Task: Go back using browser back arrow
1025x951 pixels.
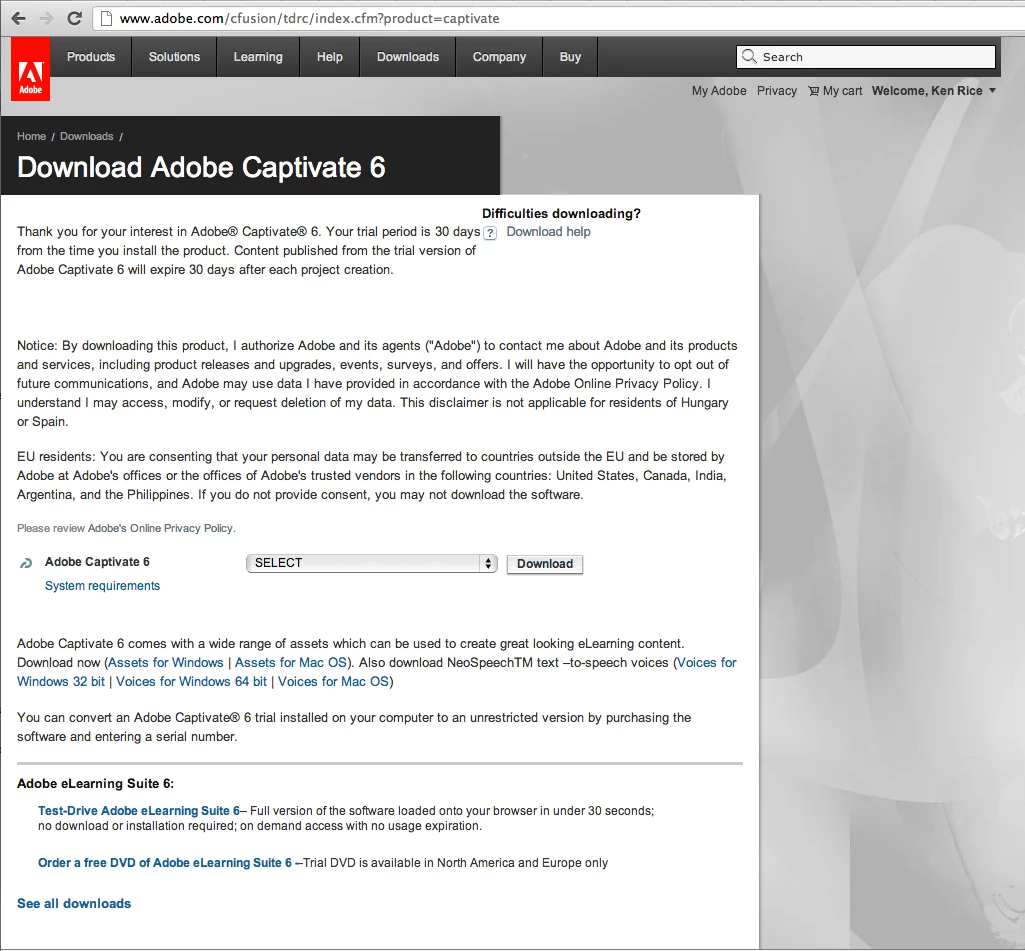Action: point(18,18)
